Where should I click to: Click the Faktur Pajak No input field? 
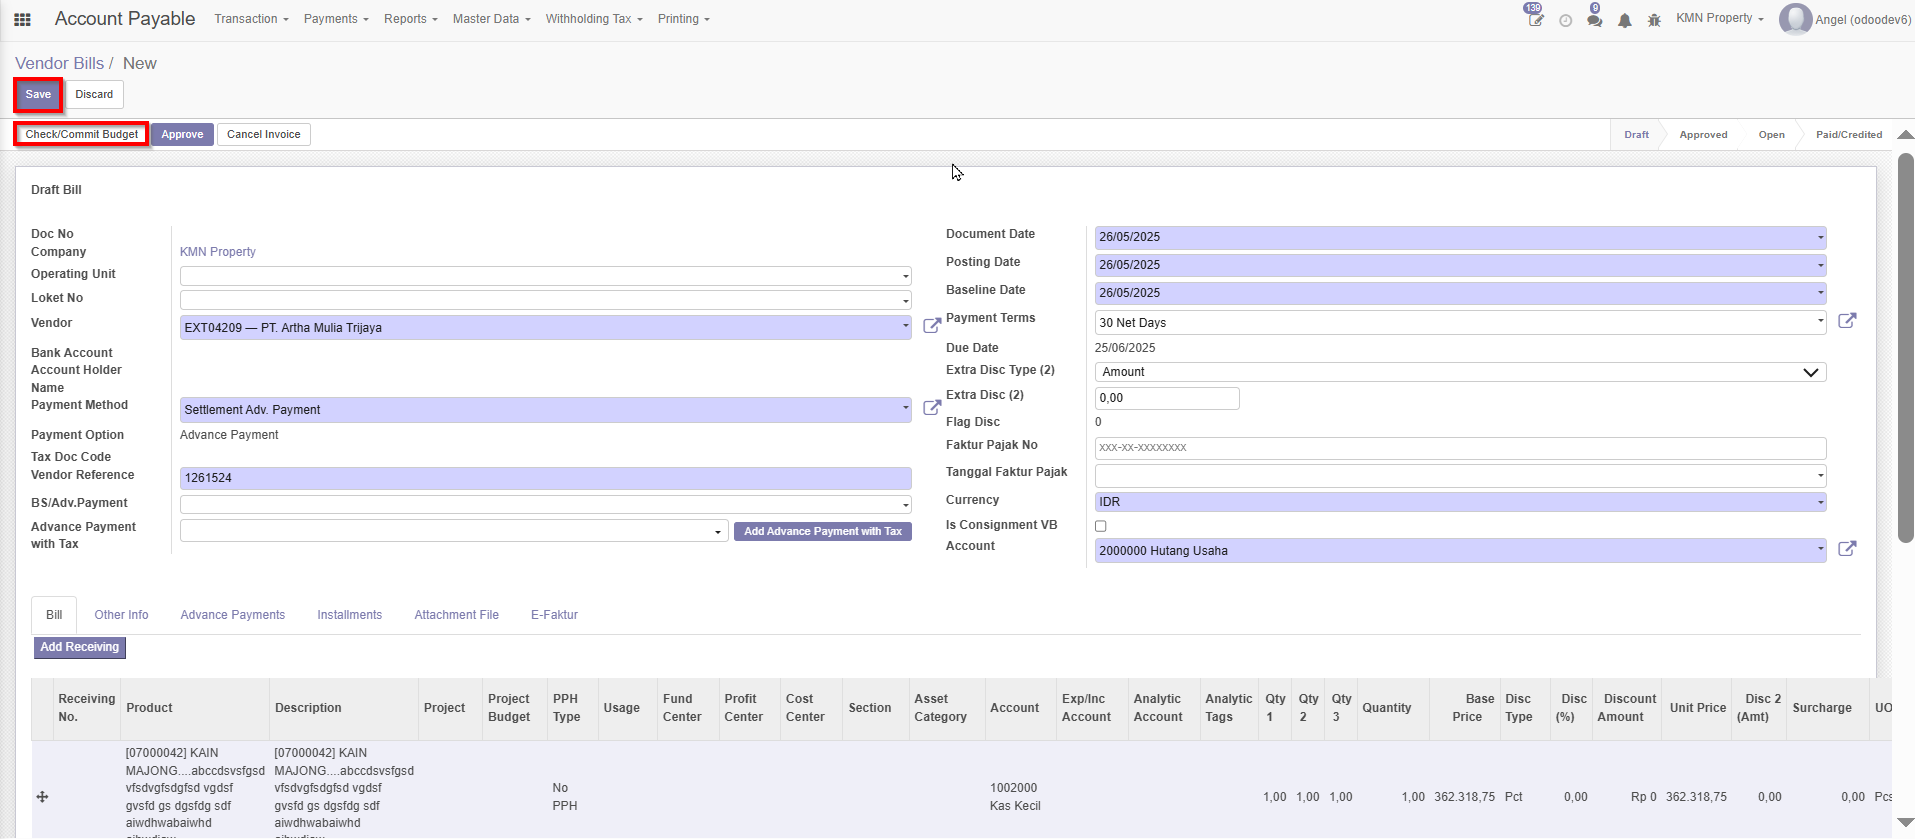click(1460, 448)
